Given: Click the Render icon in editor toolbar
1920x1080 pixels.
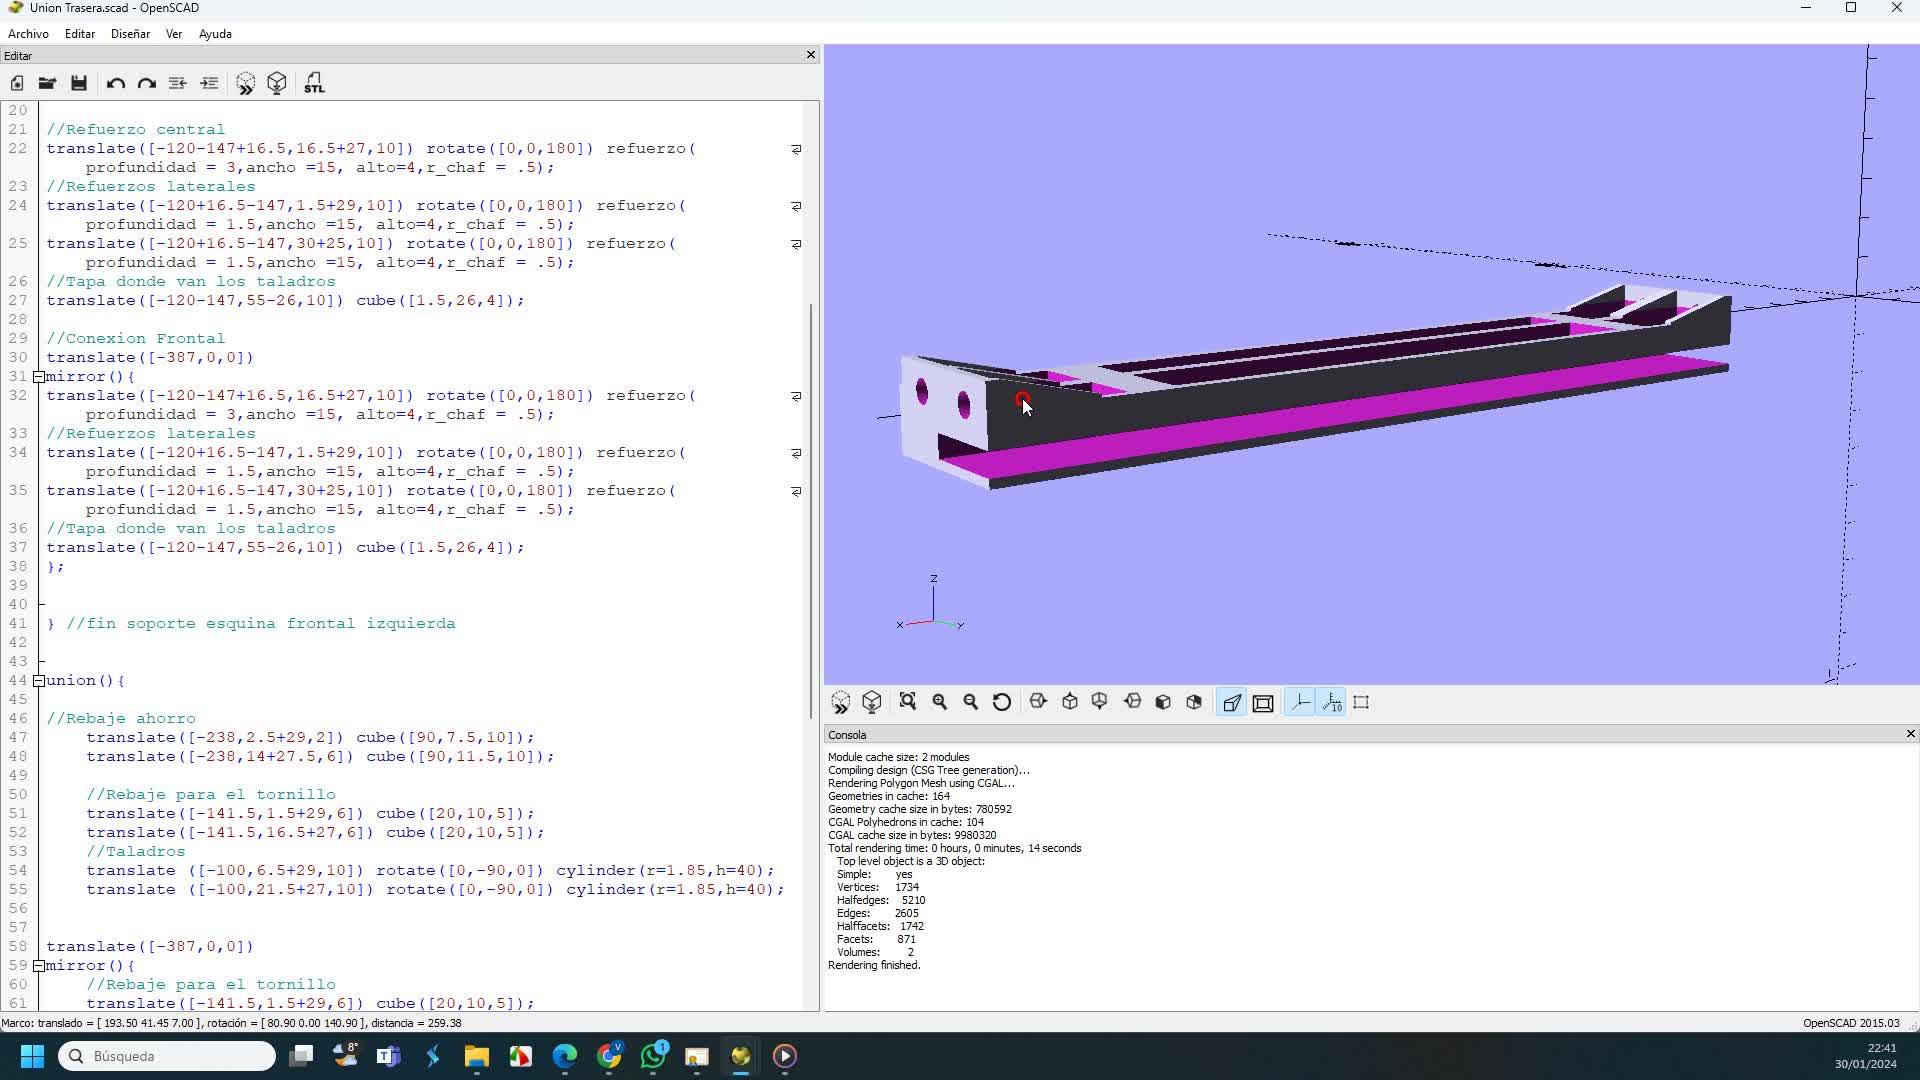Looking at the screenshot, I should [x=277, y=83].
